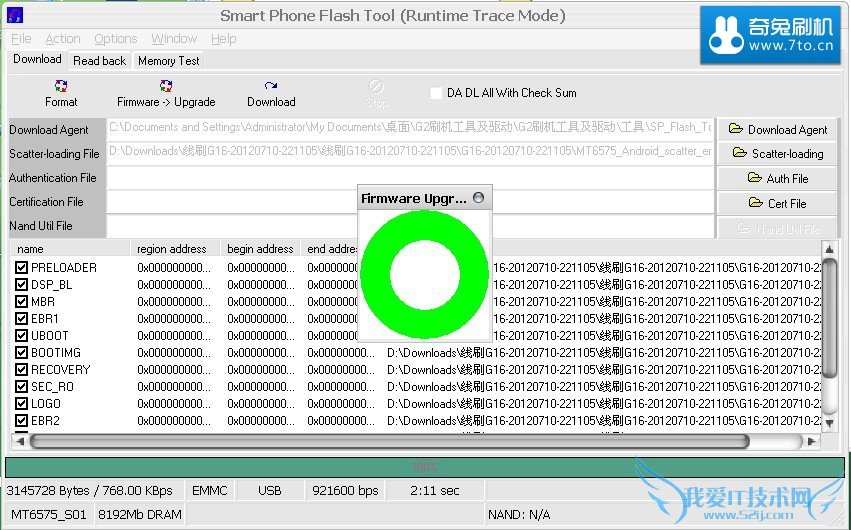This screenshot has width=851, height=530.
Task: Click the 8192Mb DRAM status entry
Action: point(139,515)
